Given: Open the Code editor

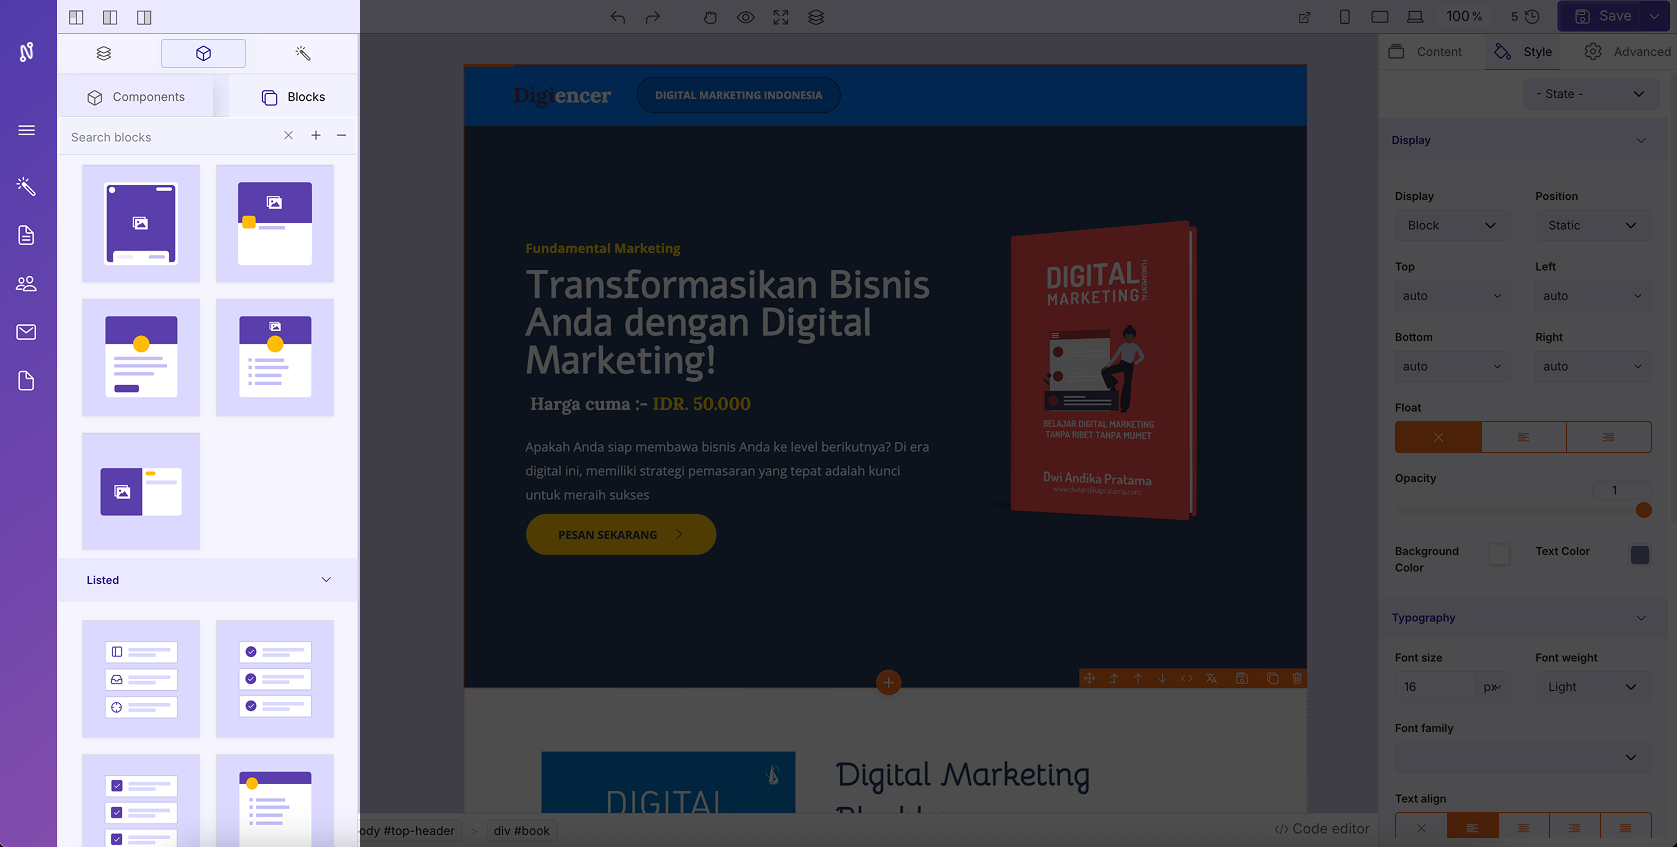Looking at the screenshot, I should pos(1321,829).
